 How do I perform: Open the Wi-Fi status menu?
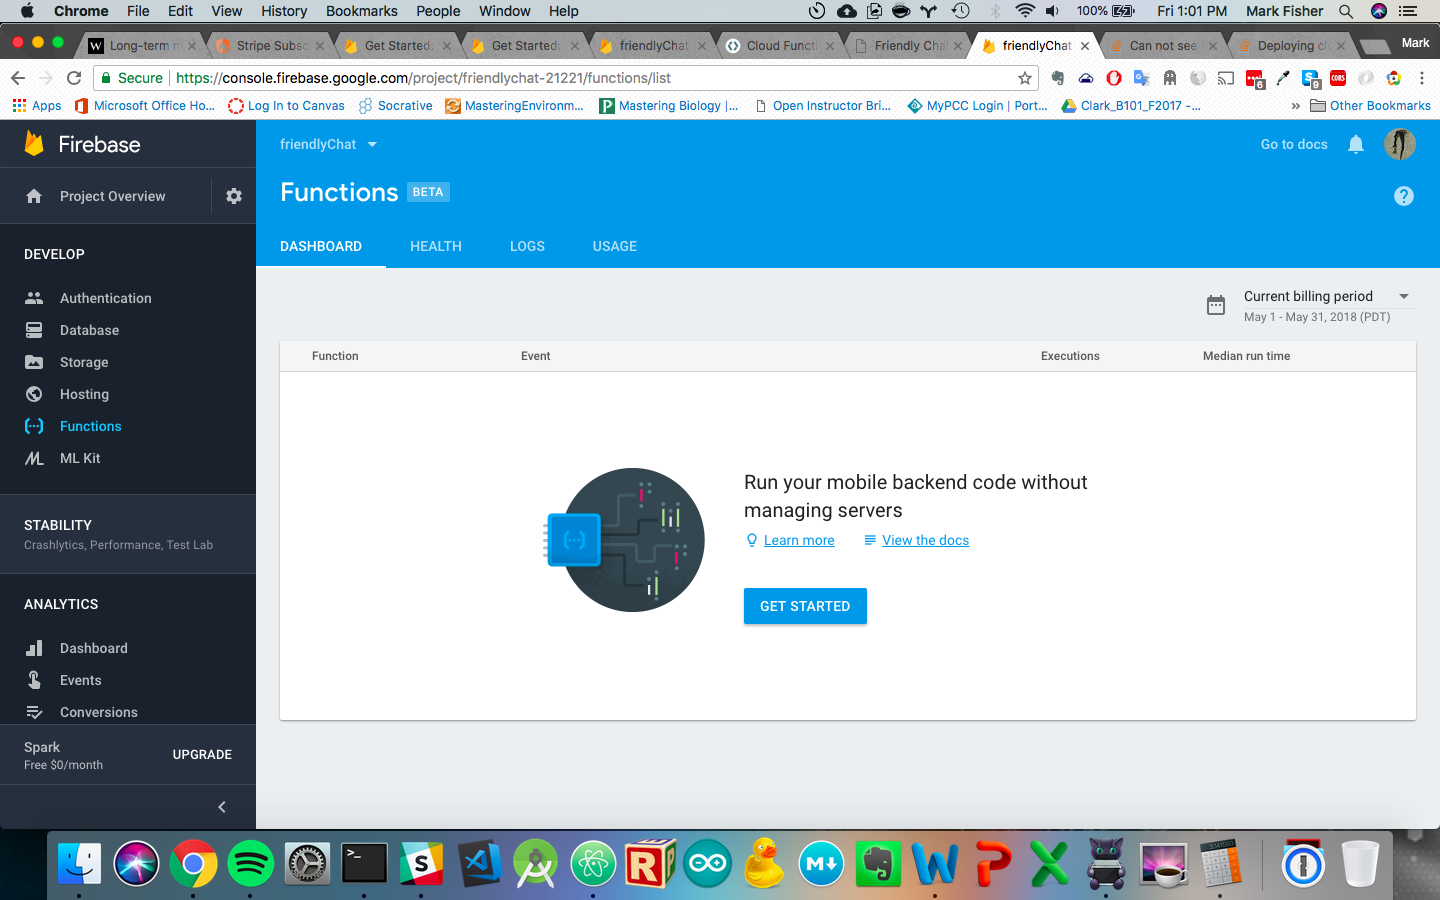point(1024,11)
